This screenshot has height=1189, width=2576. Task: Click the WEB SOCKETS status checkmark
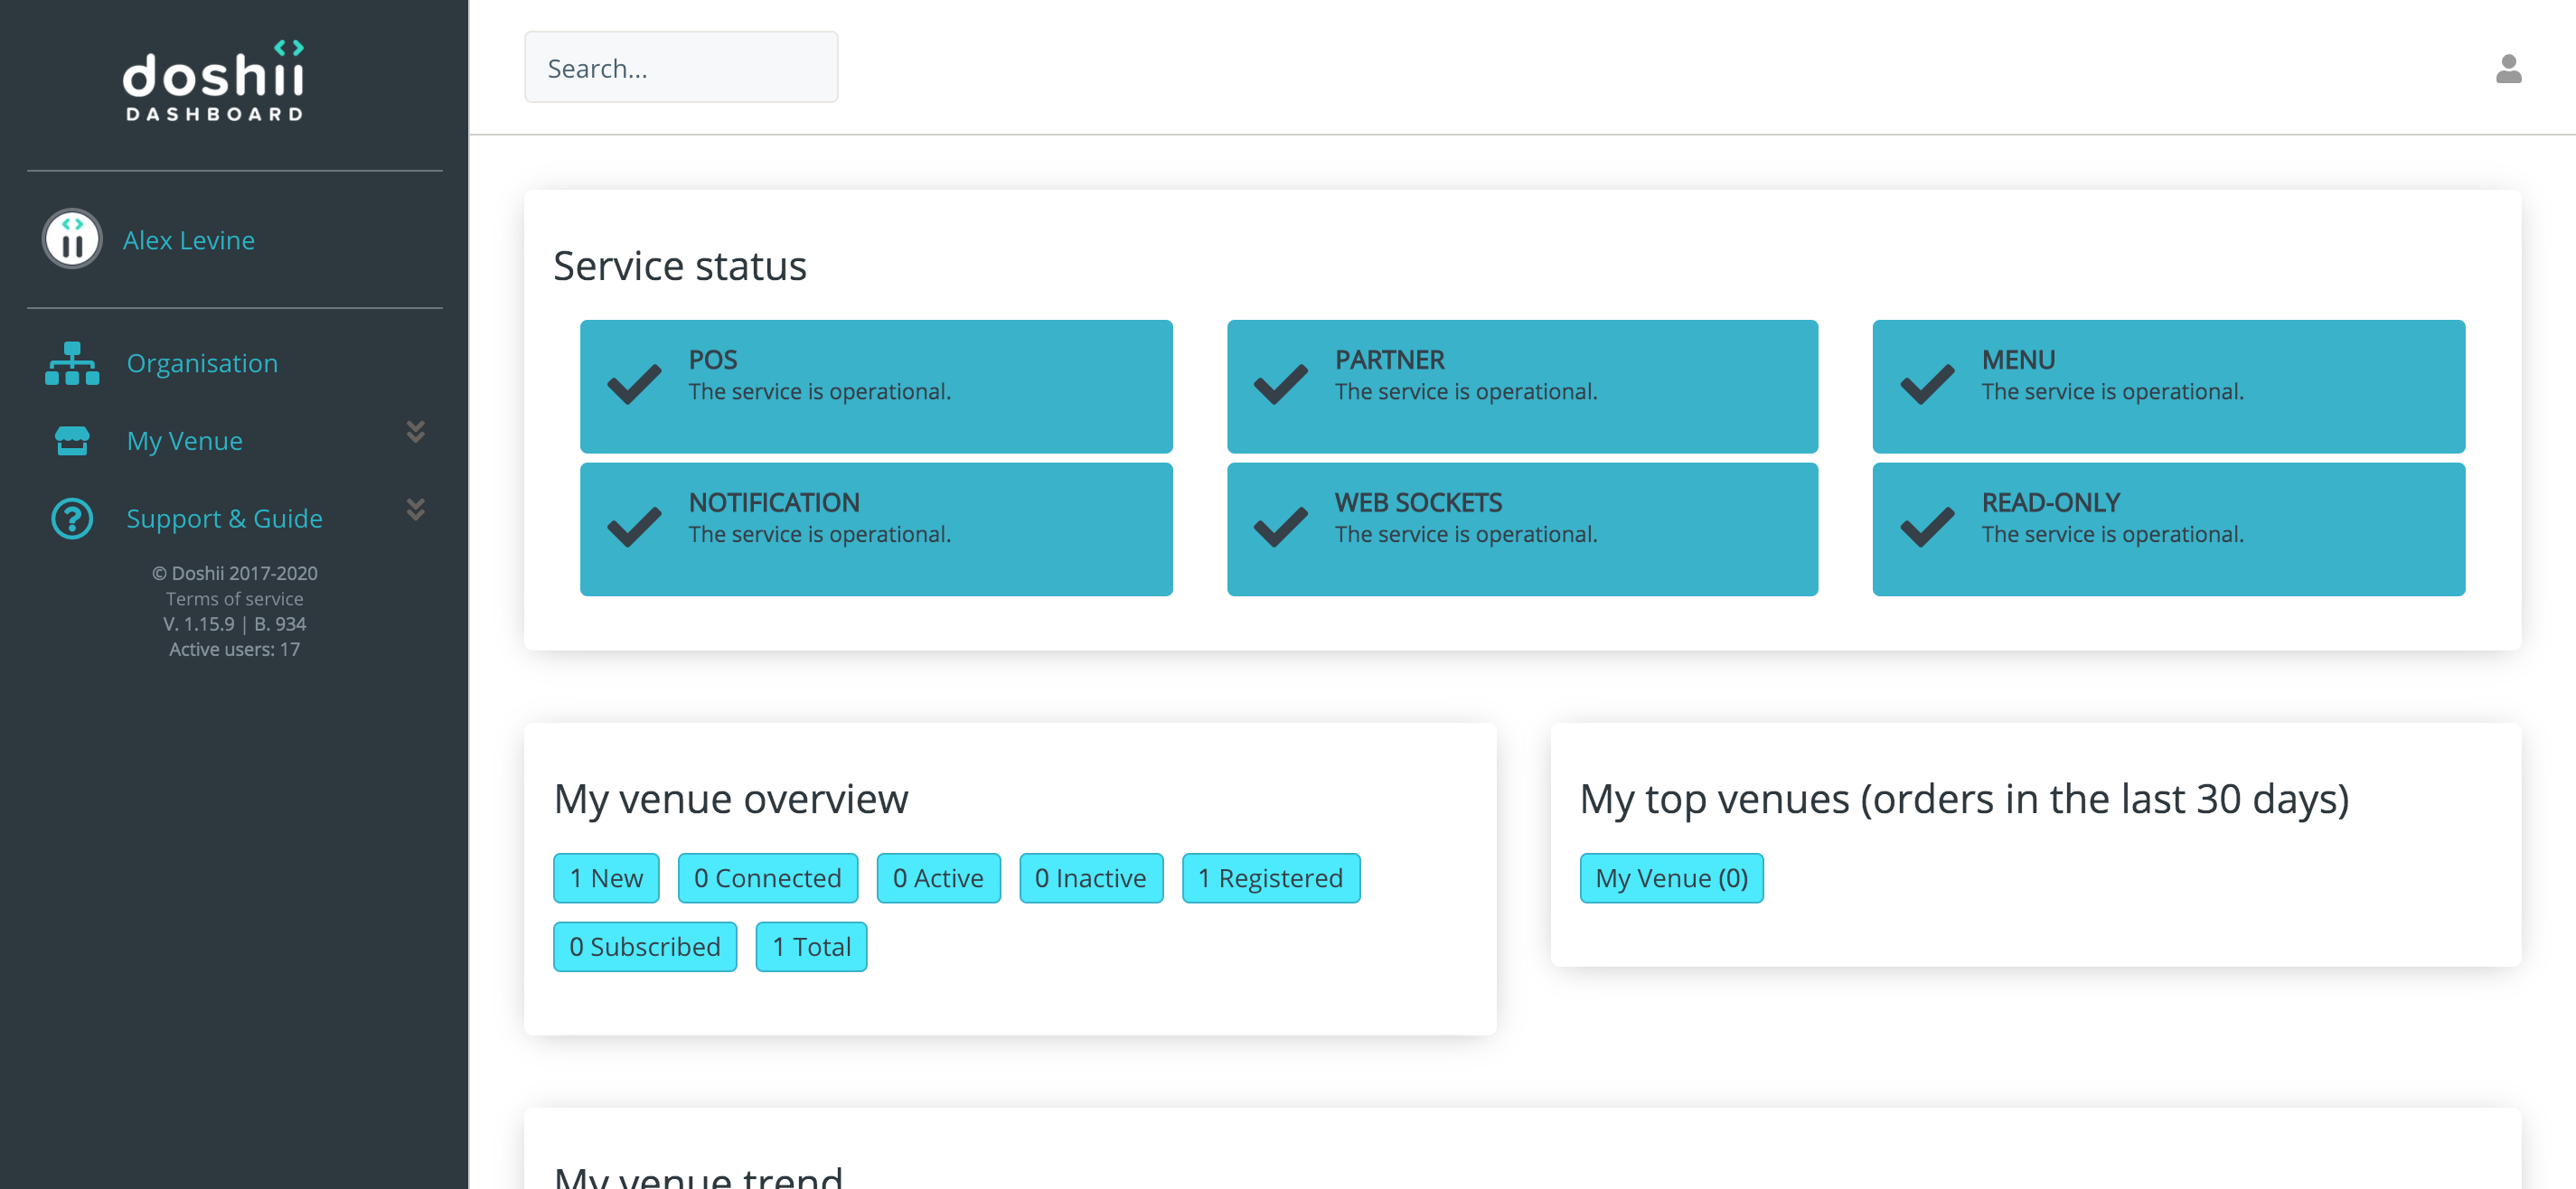1279,529
